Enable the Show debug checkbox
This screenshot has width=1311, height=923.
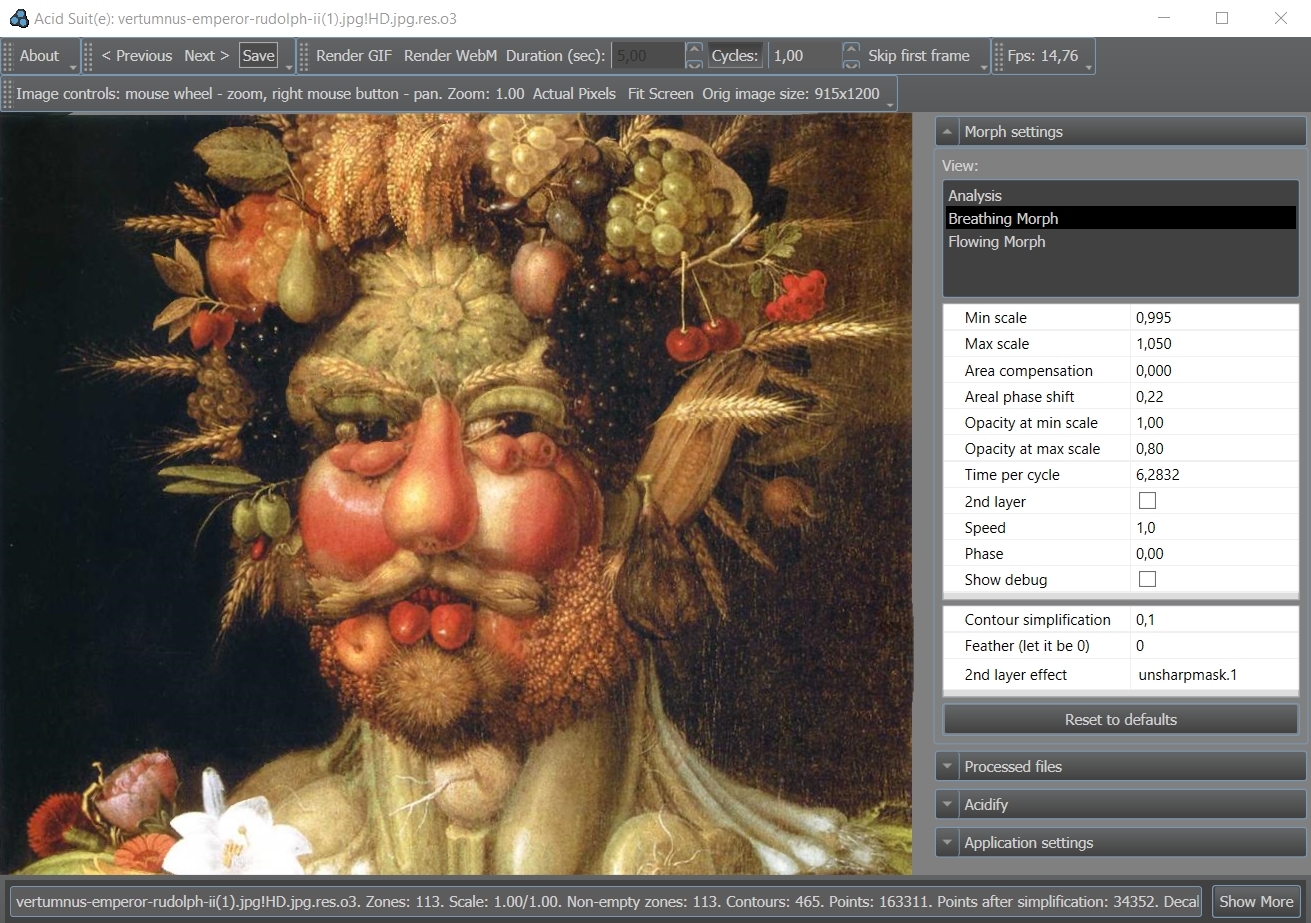1147,579
